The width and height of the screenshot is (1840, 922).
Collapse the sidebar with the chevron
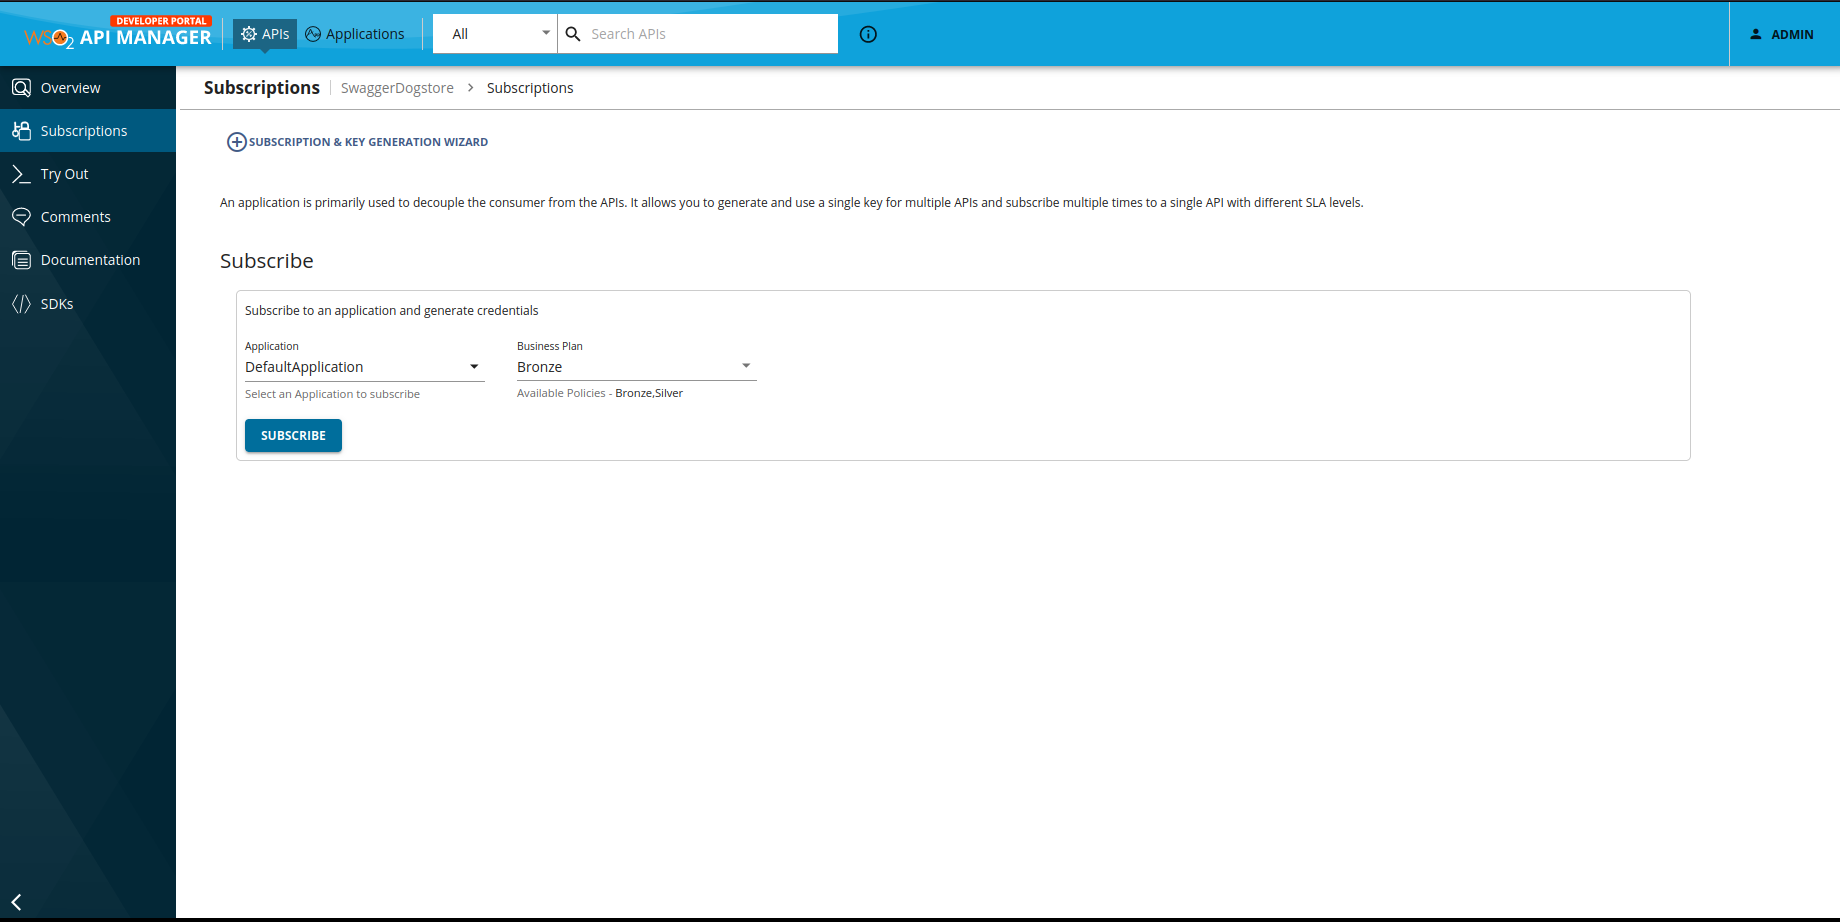16,902
